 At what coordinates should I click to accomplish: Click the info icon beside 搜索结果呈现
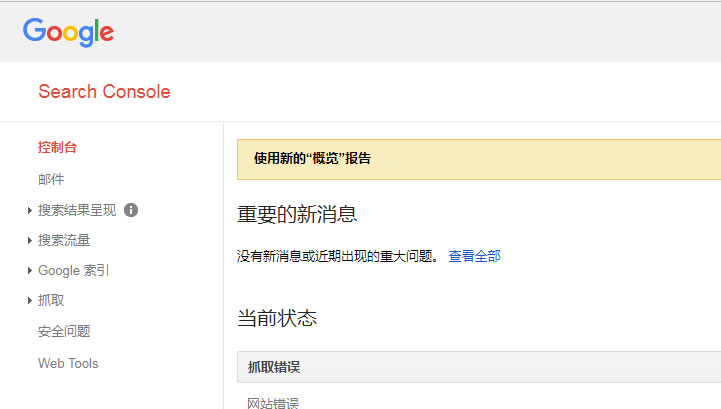point(131,210)
